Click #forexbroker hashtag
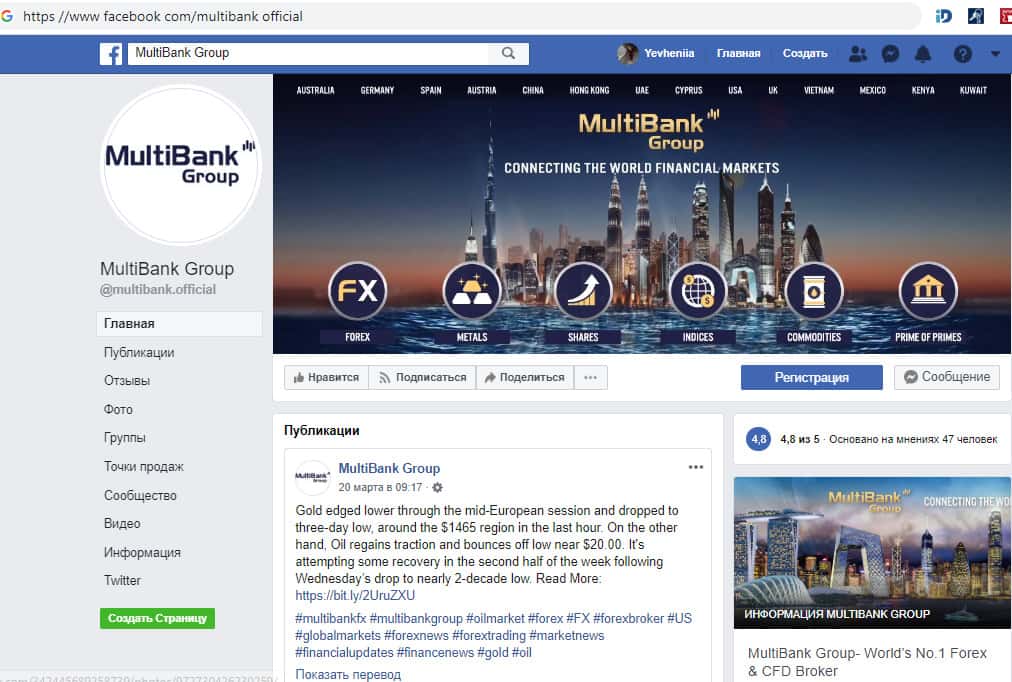 [x=628, y=618]
